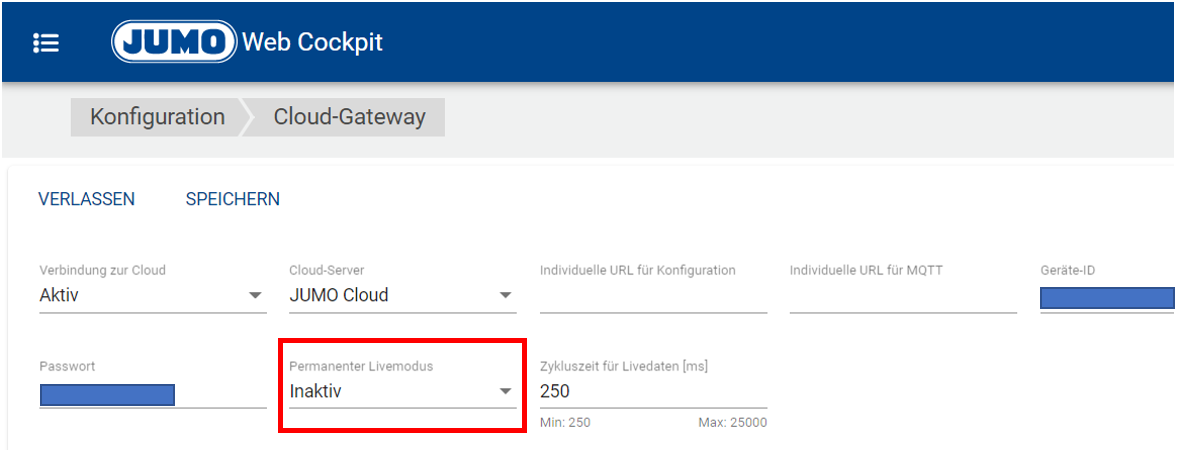This screenshot has height=452, width=1177.
Task: Save settings with the SPEICHERN button
Action: [x=232, y=199]
